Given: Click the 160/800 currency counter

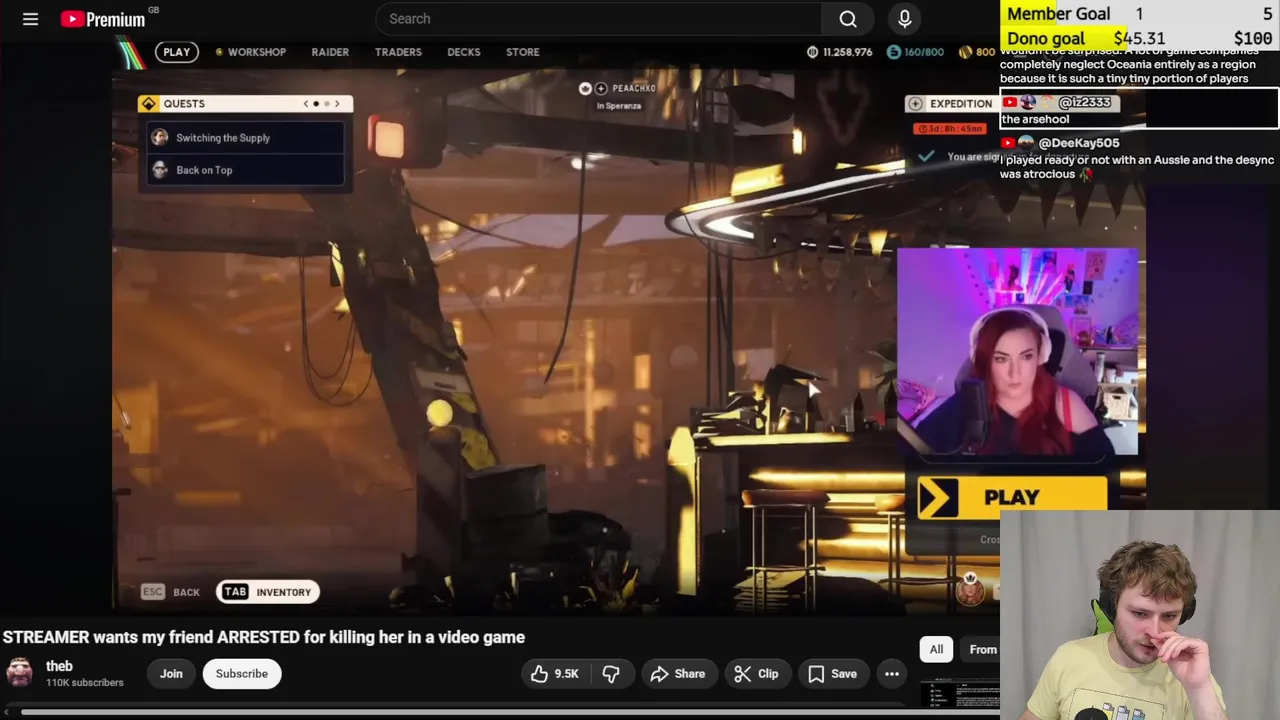Looking at the screenshot, I should (915, 52).
